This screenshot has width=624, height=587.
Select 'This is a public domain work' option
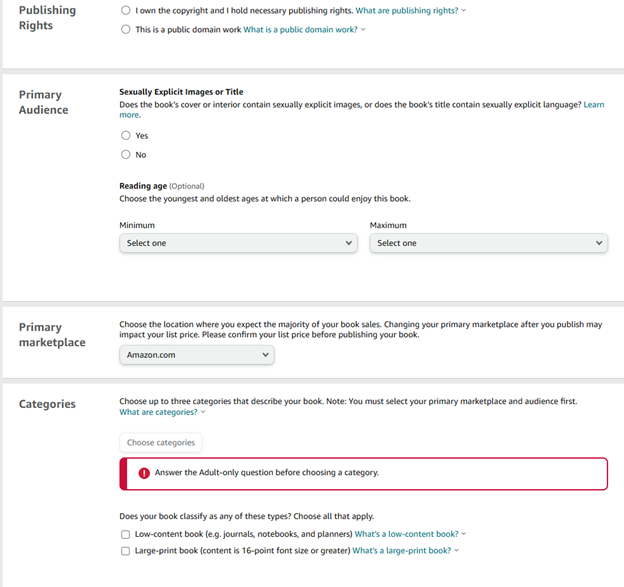pos(126,29)
